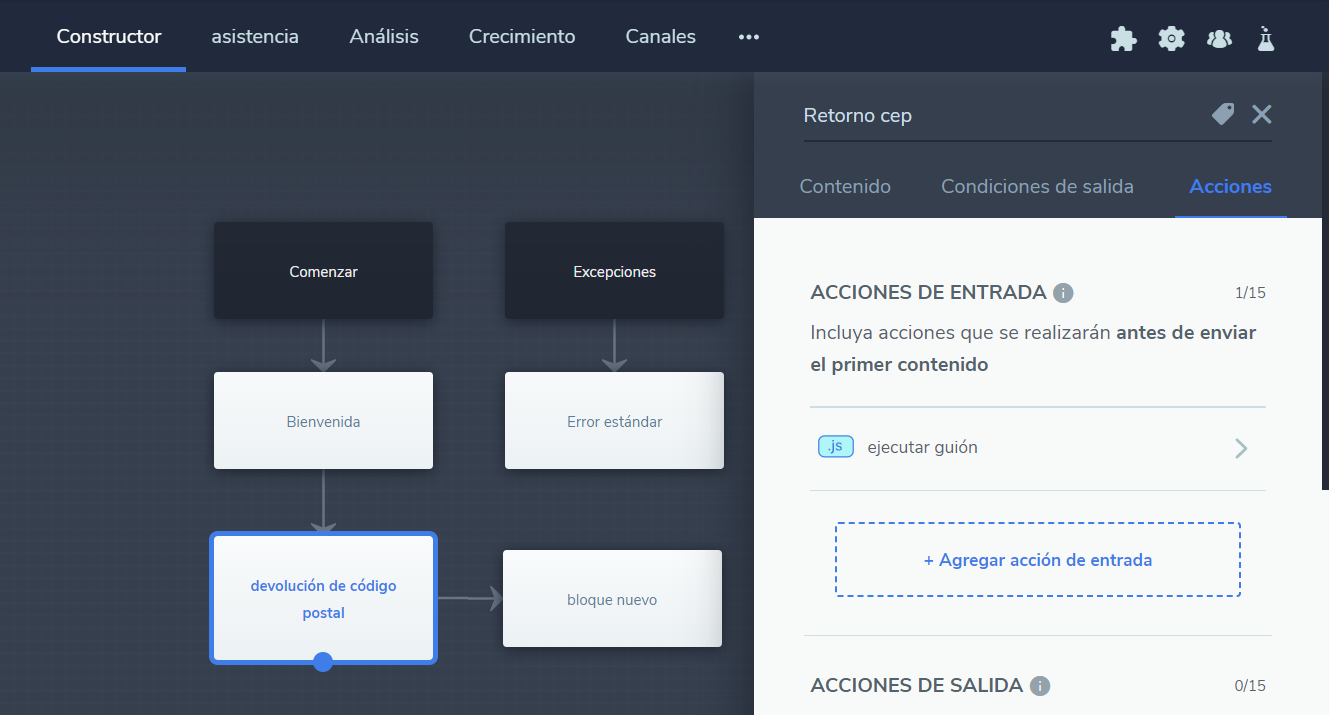Open the settings gear icon
The height and width of the screenshot is (715, 1329).
tap(1171, 38)
